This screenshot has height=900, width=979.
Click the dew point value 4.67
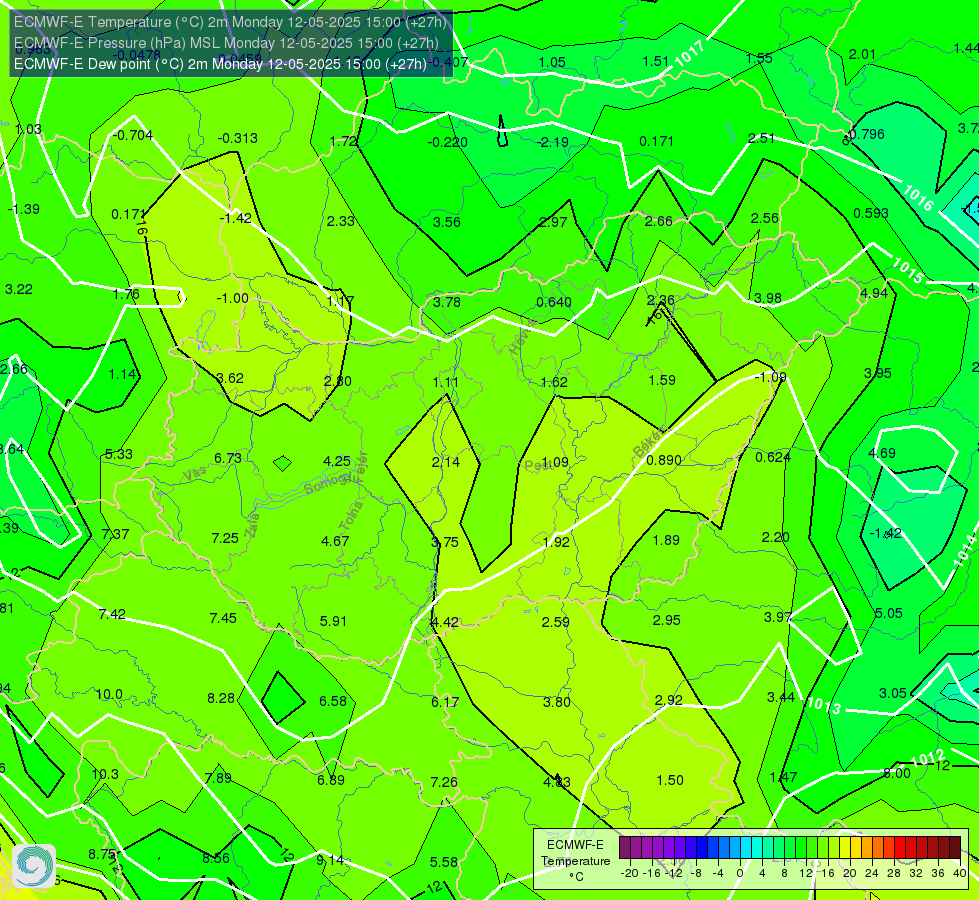[335, 541]
